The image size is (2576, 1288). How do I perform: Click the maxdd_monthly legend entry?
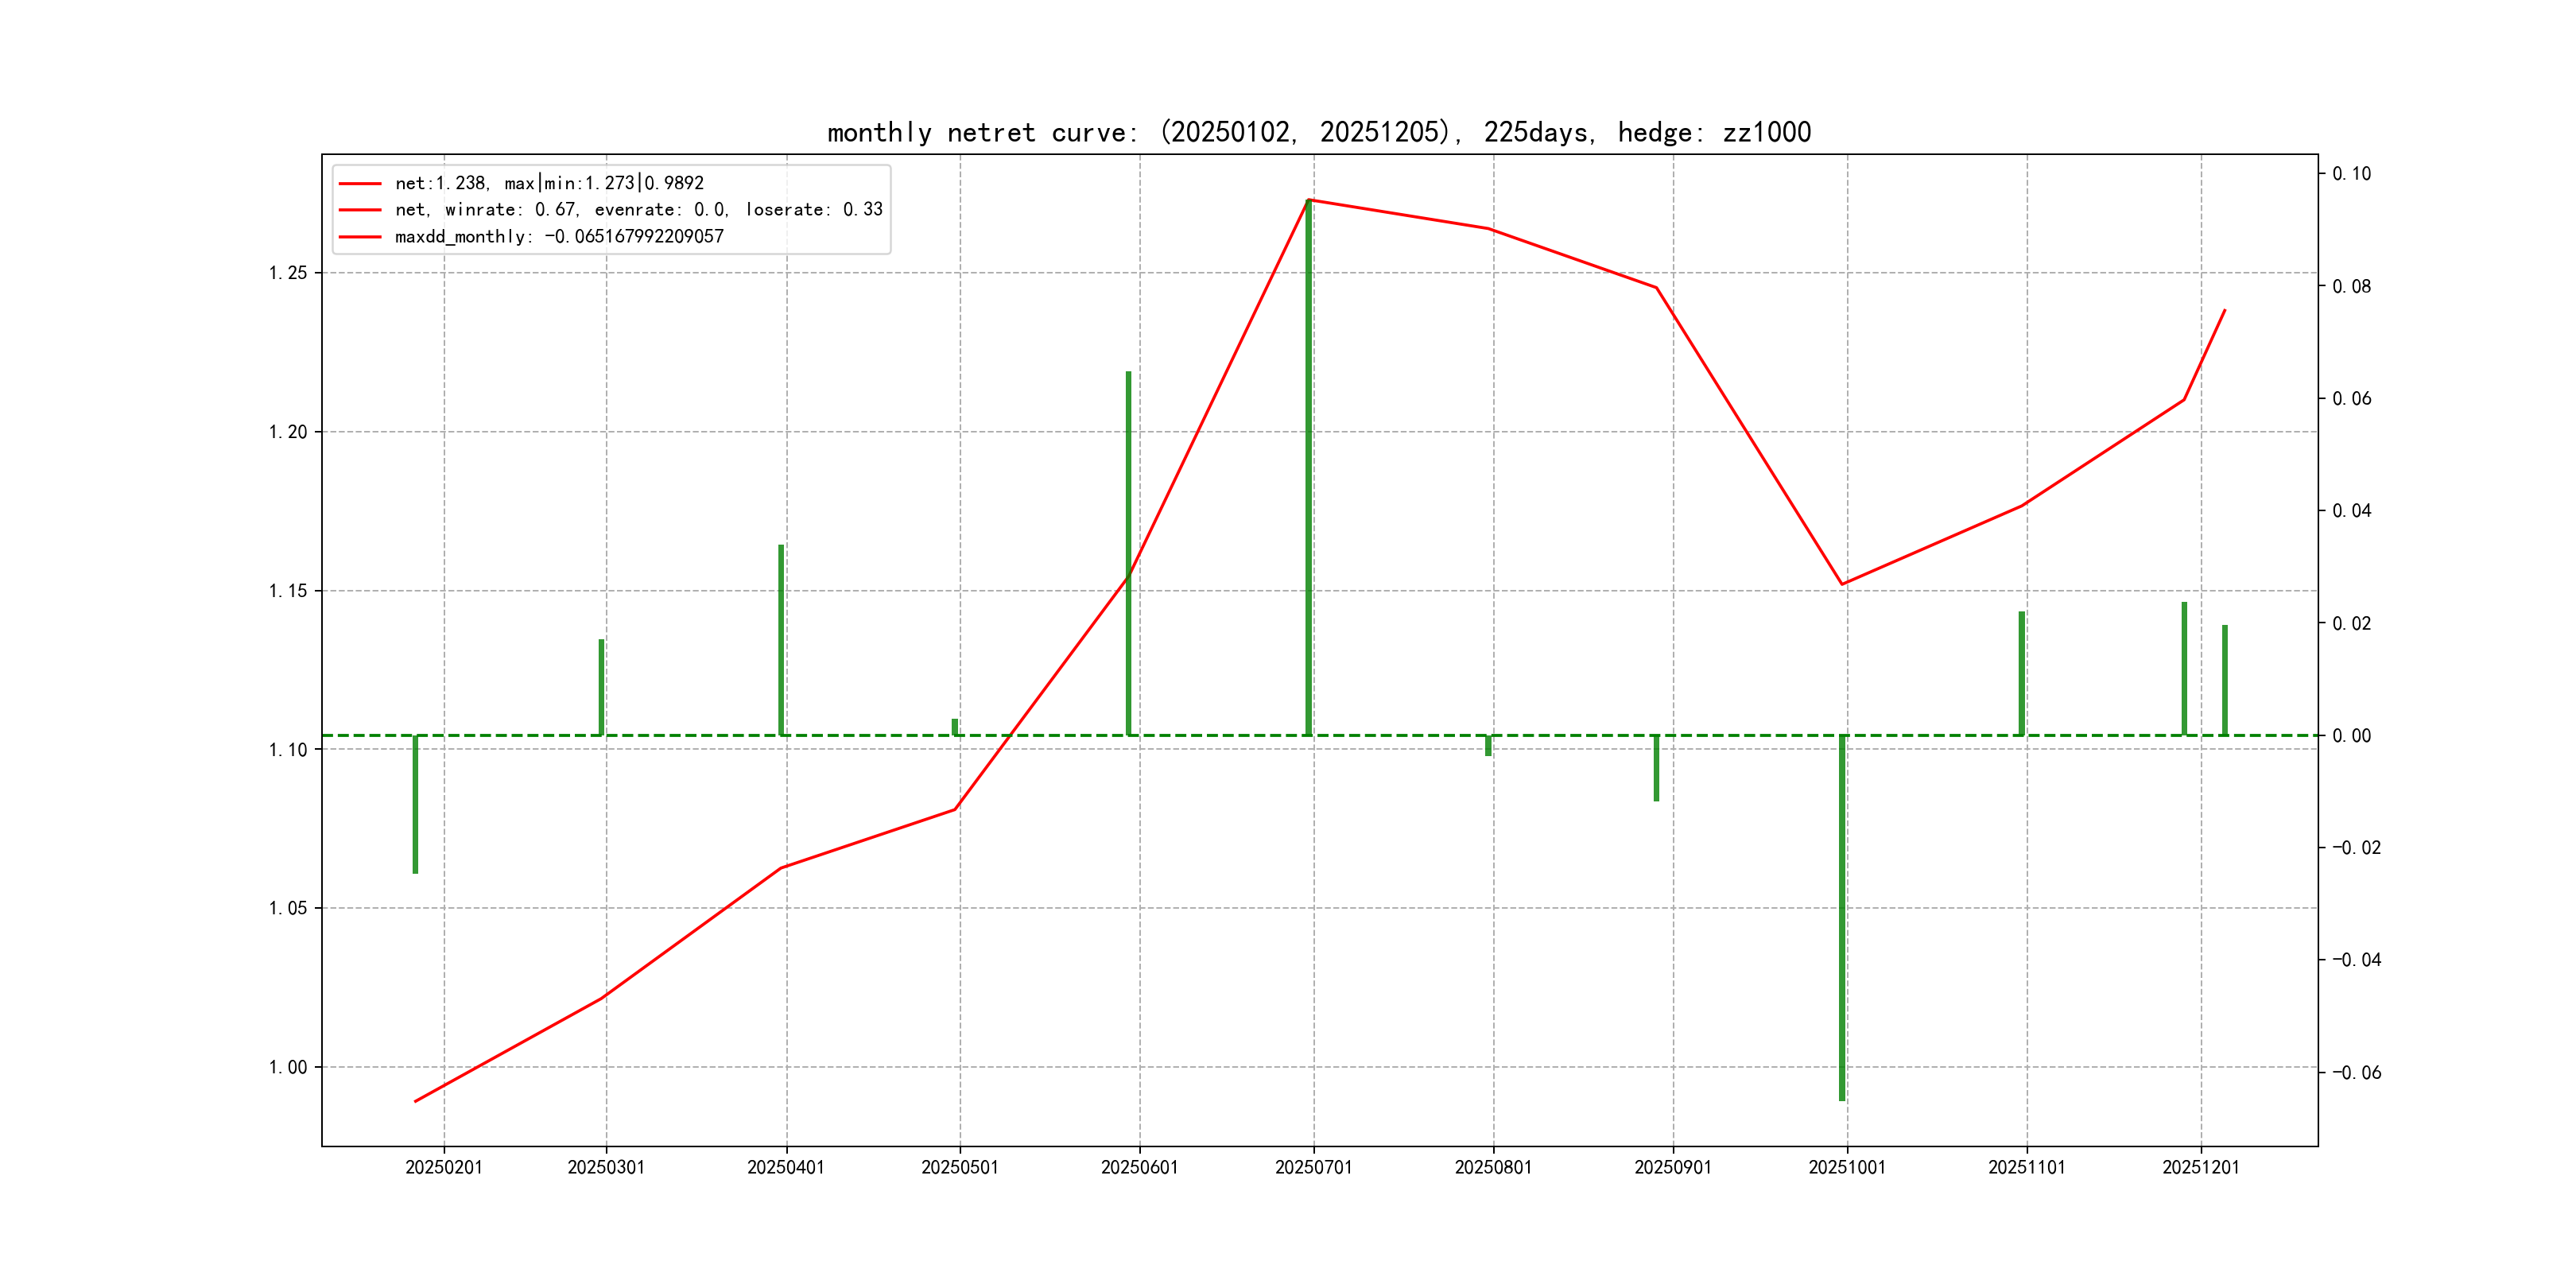point(559,237)
